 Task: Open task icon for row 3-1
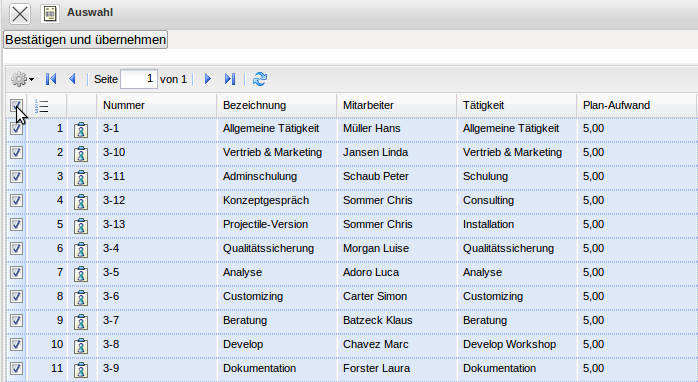[81, 130]
